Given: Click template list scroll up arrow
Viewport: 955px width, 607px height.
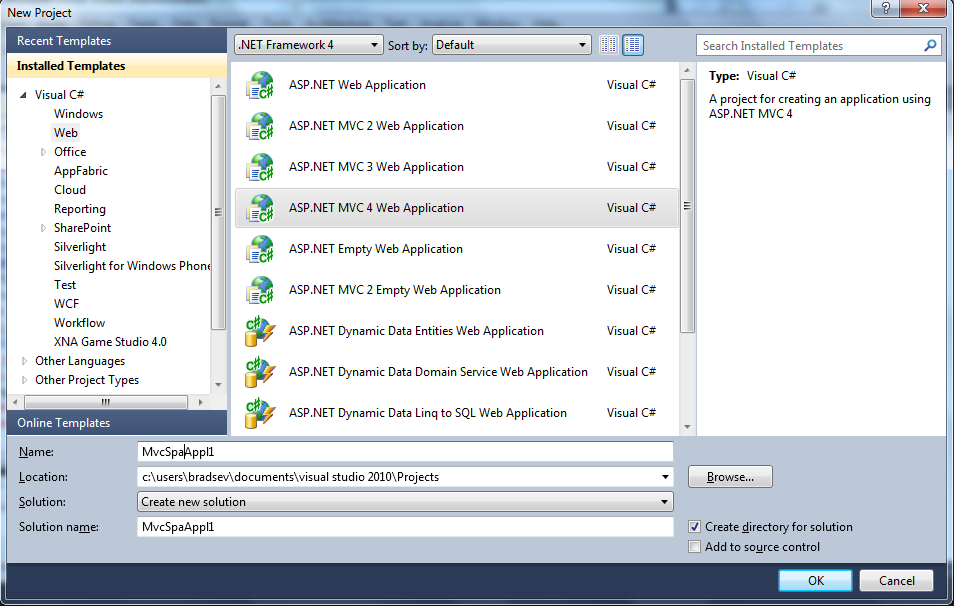Looking at the screenshot, I should pyautogui.click(x=687, y=71).
